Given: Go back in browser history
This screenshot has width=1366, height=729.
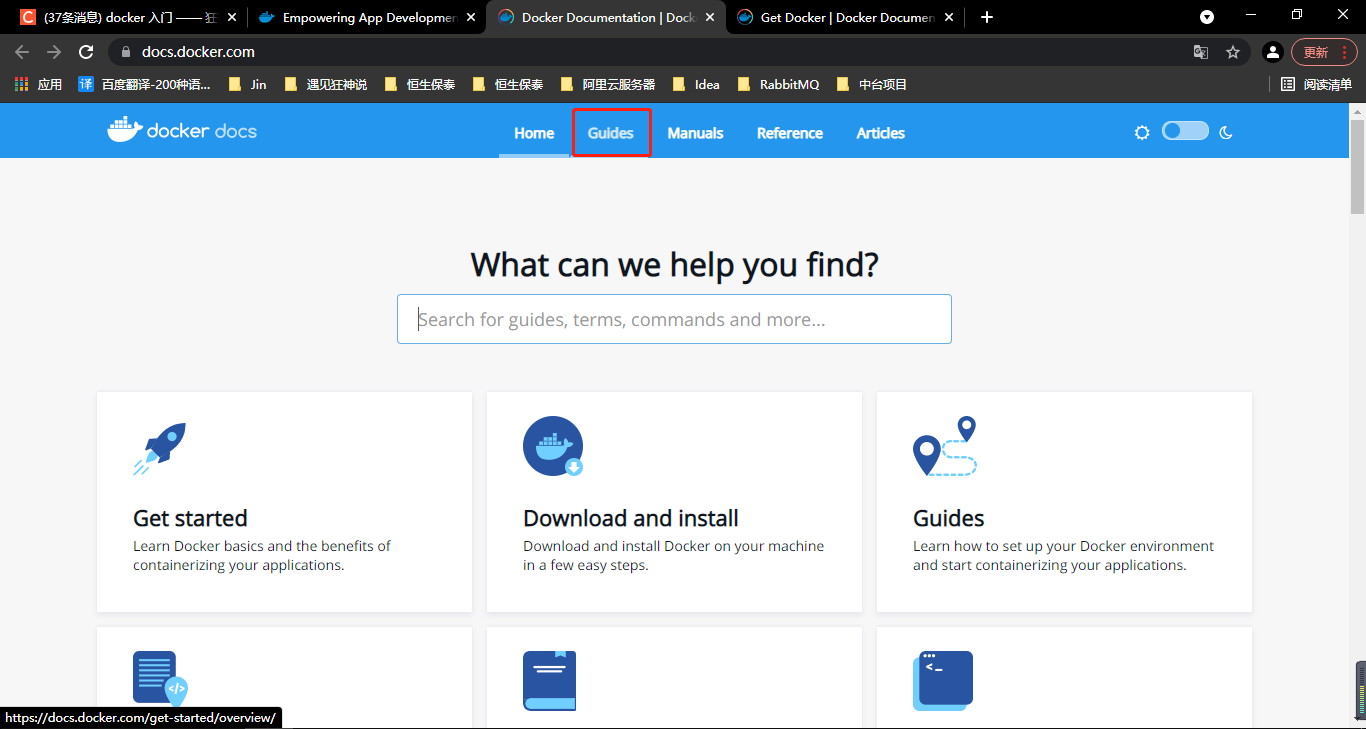Looking at the screenshot, I should 22,52.
